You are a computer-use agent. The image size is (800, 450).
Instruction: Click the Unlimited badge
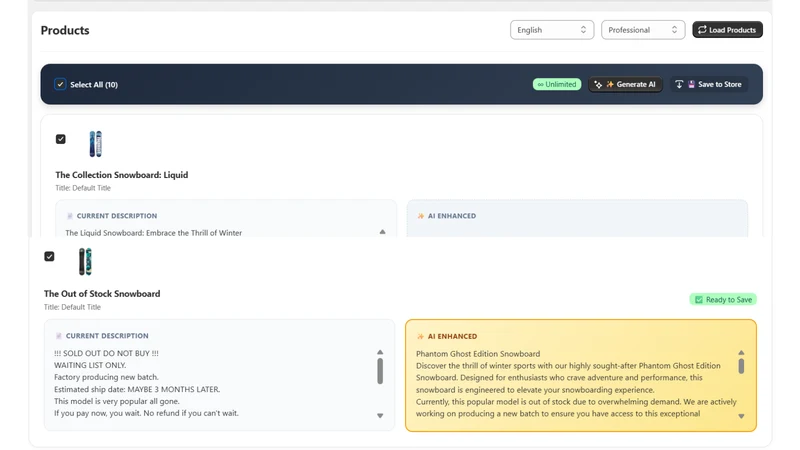click(557, 84)
